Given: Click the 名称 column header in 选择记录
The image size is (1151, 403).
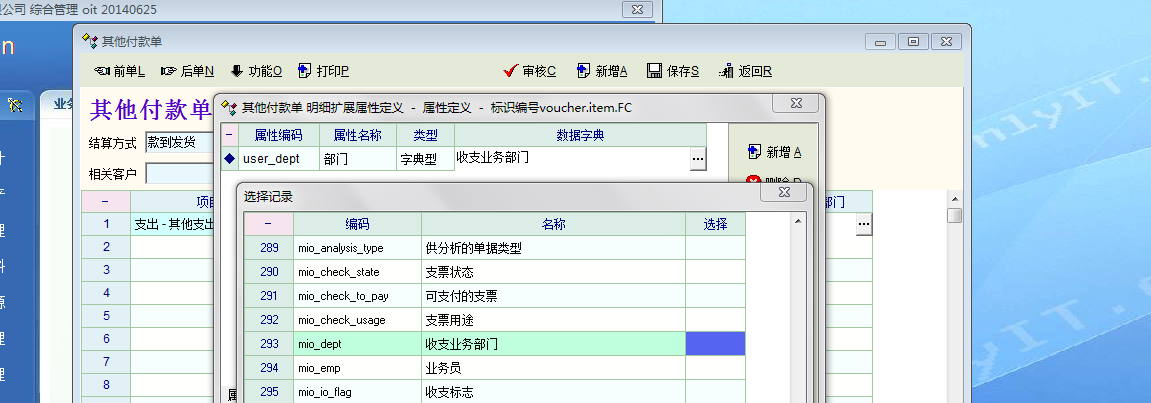Looking at the screenshot, I should (x=553, y=224).
